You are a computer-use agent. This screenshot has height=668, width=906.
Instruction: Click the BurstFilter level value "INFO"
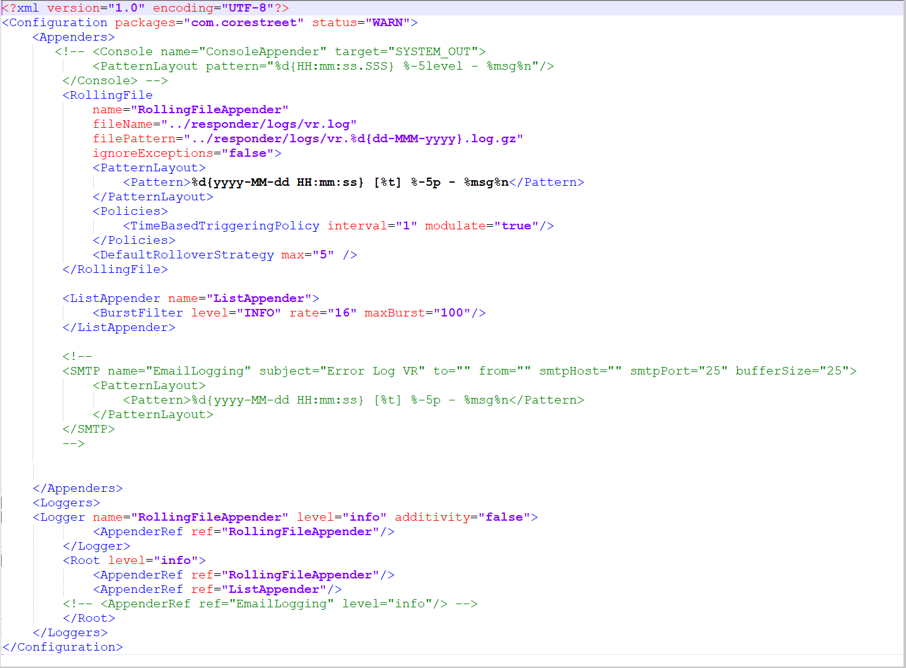pos(259,313)
